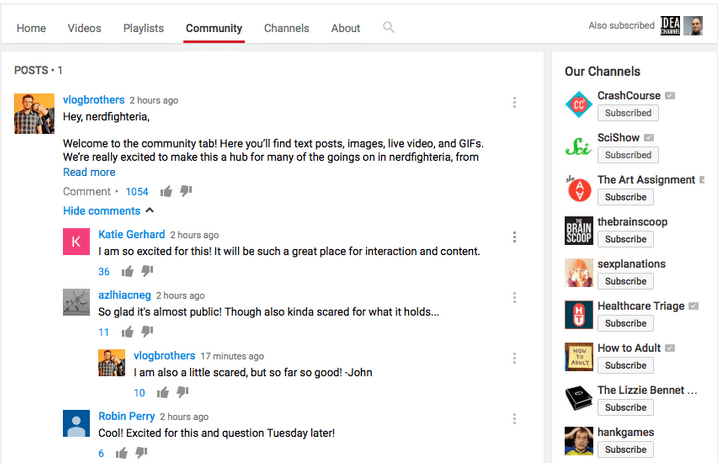
Task: Like the vlogbrothers main post
Action: point(166,191)
